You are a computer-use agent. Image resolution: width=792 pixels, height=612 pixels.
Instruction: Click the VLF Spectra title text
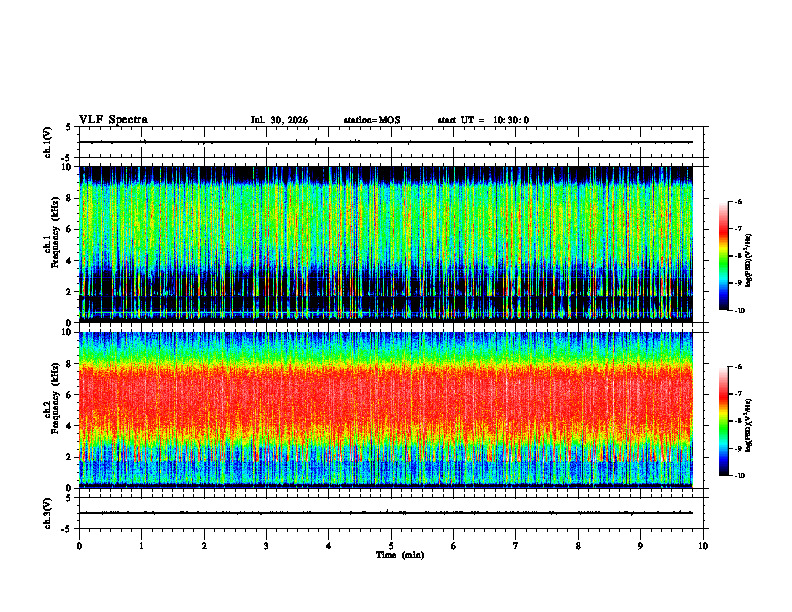point(113,120)
